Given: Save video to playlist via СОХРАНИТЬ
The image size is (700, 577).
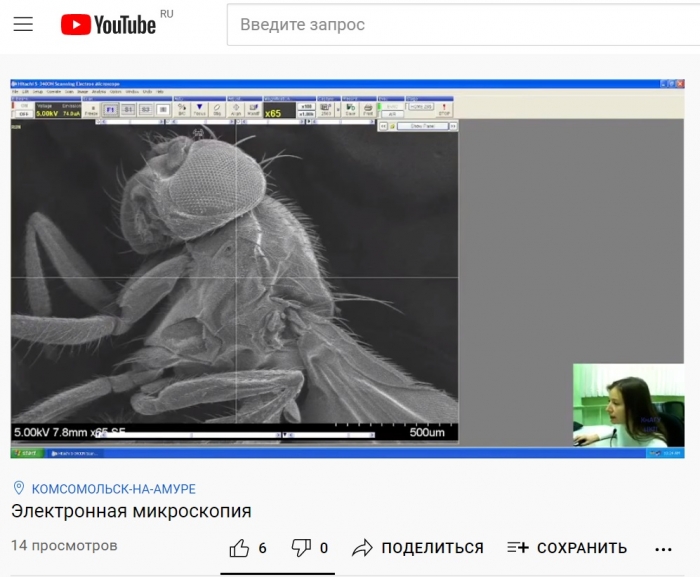Looking at the screenshot, I should click(567, 548).
